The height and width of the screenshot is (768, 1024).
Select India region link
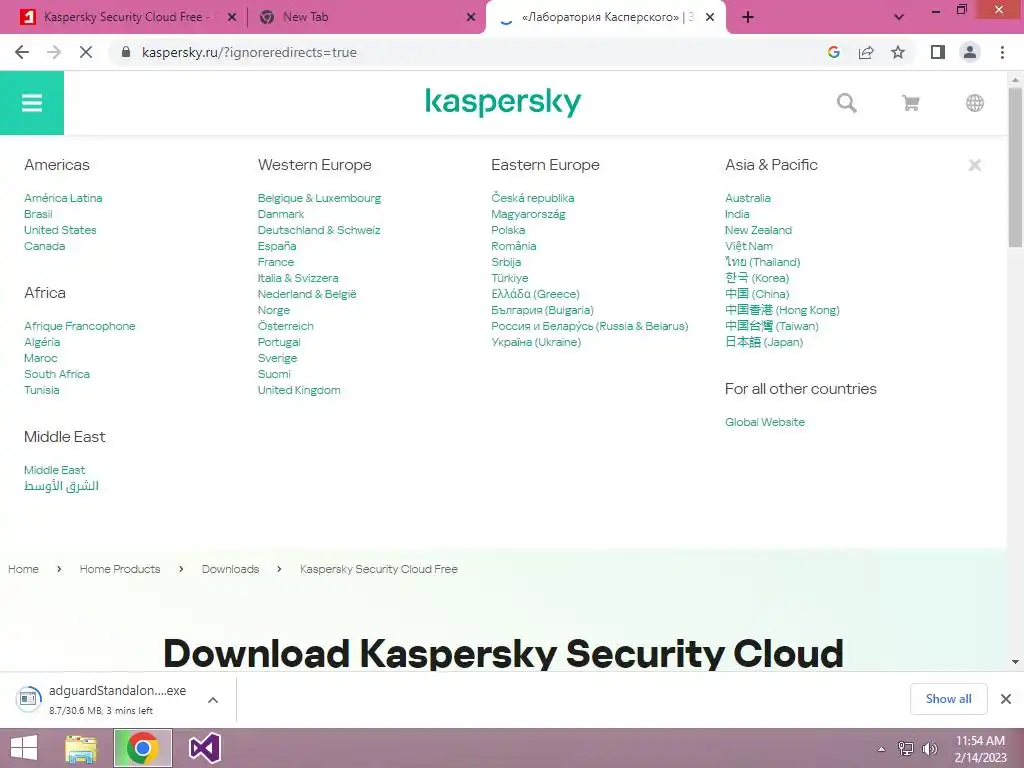coord(737,214)
